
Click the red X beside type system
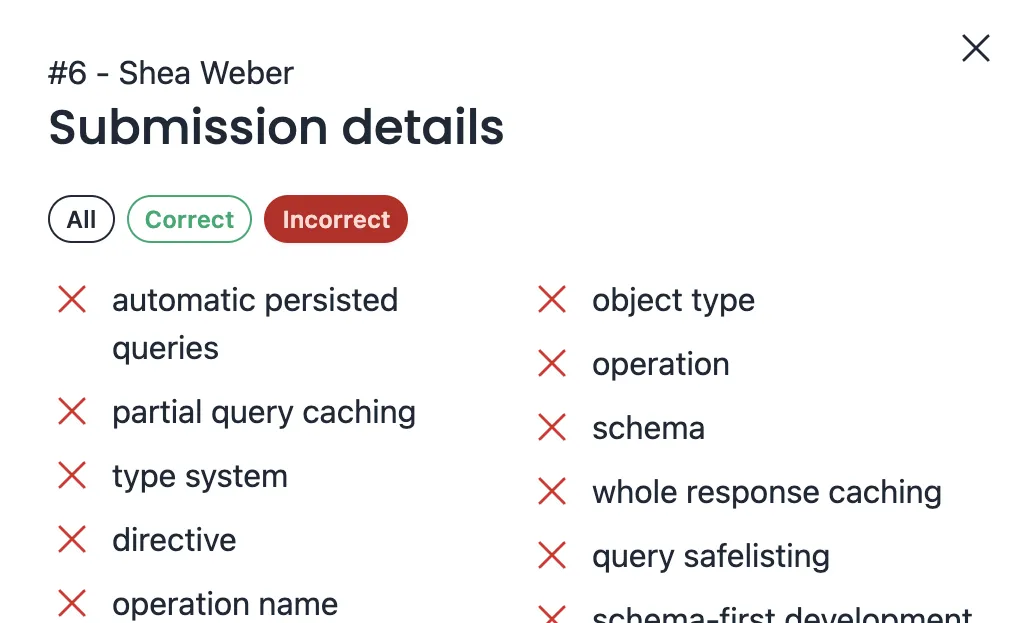click(x=72, y=476)
